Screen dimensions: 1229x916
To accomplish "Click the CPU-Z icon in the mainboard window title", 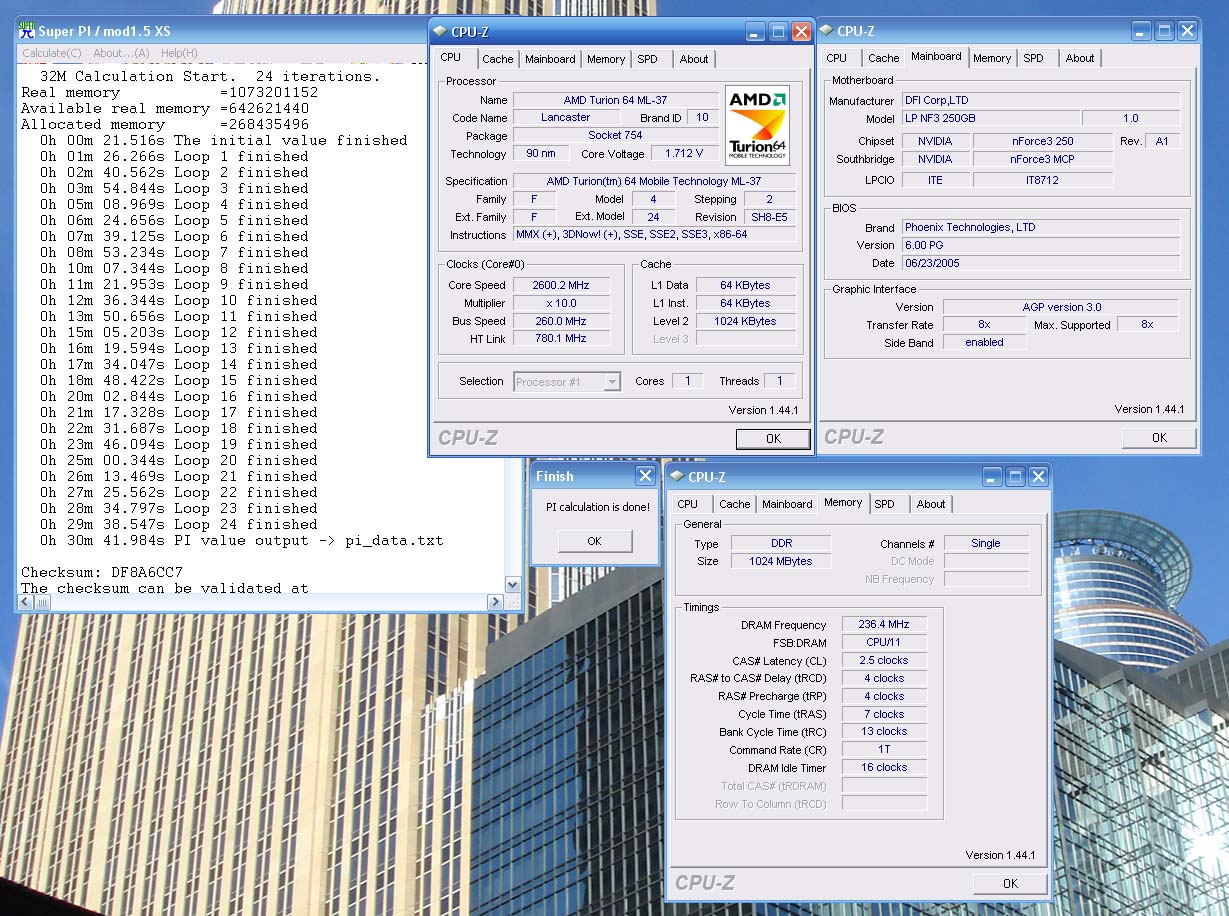I will (x=827, y=31).
